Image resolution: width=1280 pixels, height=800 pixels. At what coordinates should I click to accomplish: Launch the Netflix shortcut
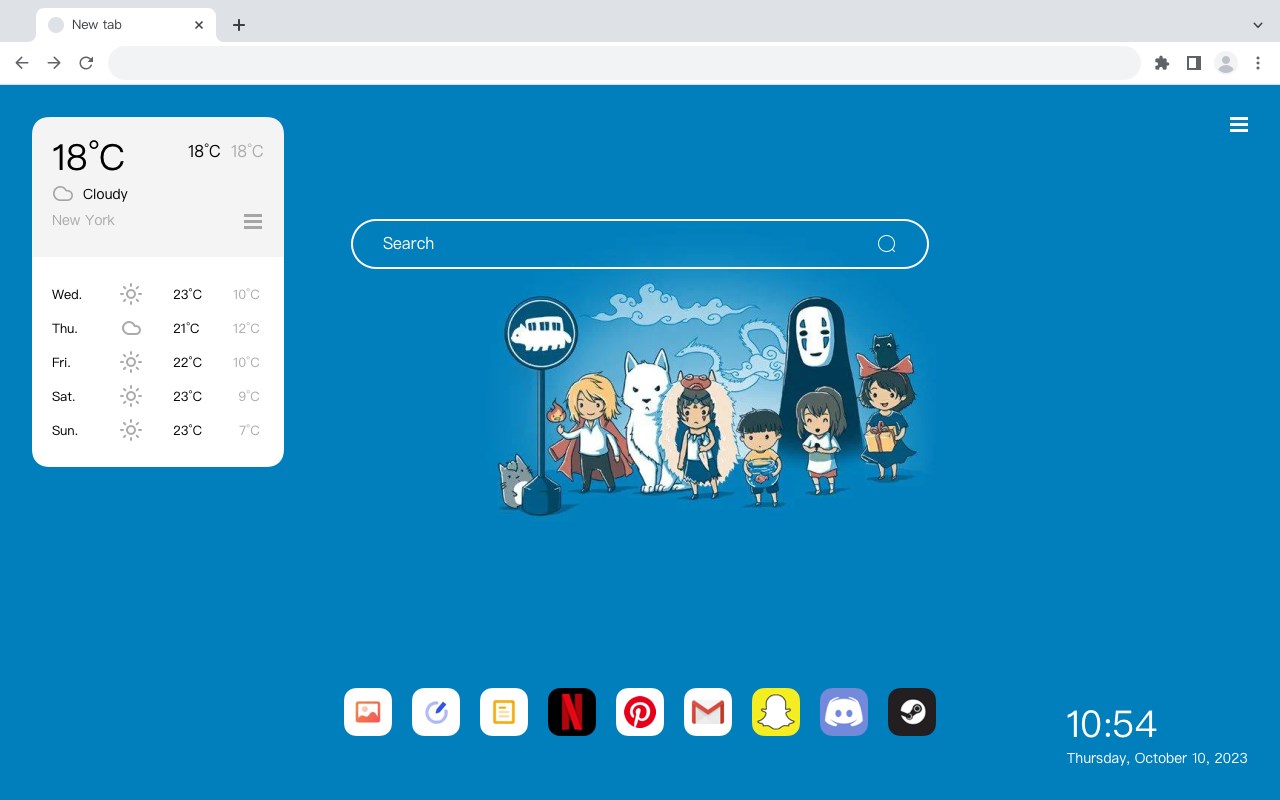pyautogui.click(x=572, y=712)
